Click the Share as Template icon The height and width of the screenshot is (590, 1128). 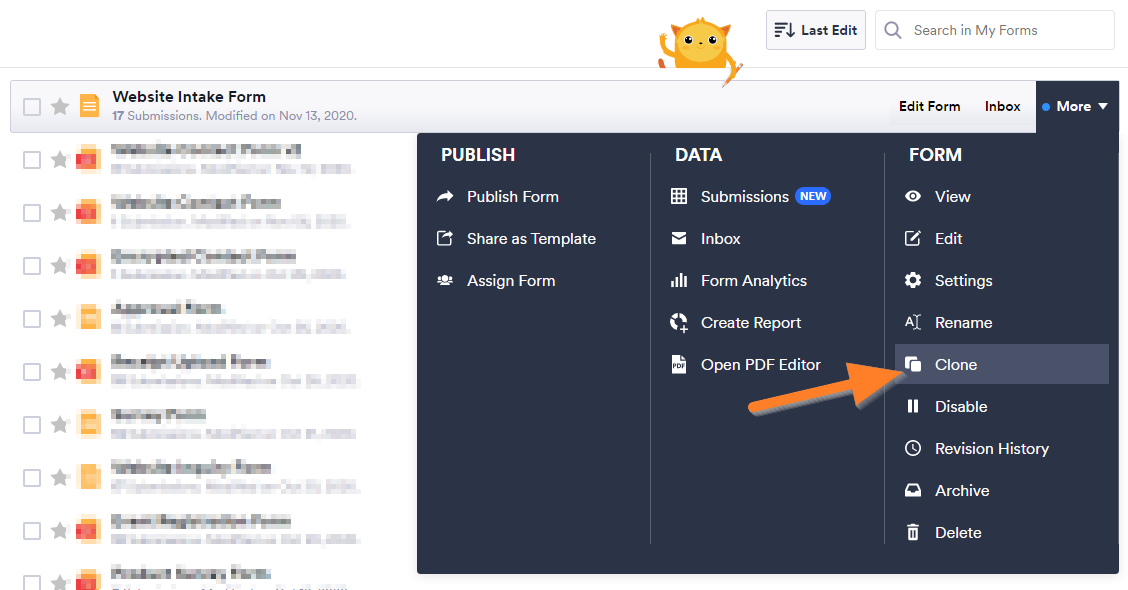(x=445, y=239)
